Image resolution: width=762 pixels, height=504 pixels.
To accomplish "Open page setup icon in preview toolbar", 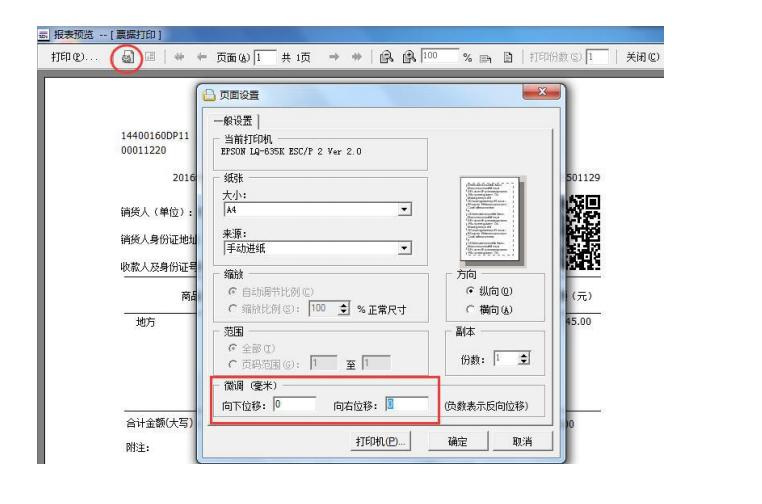I will (127, 58).
